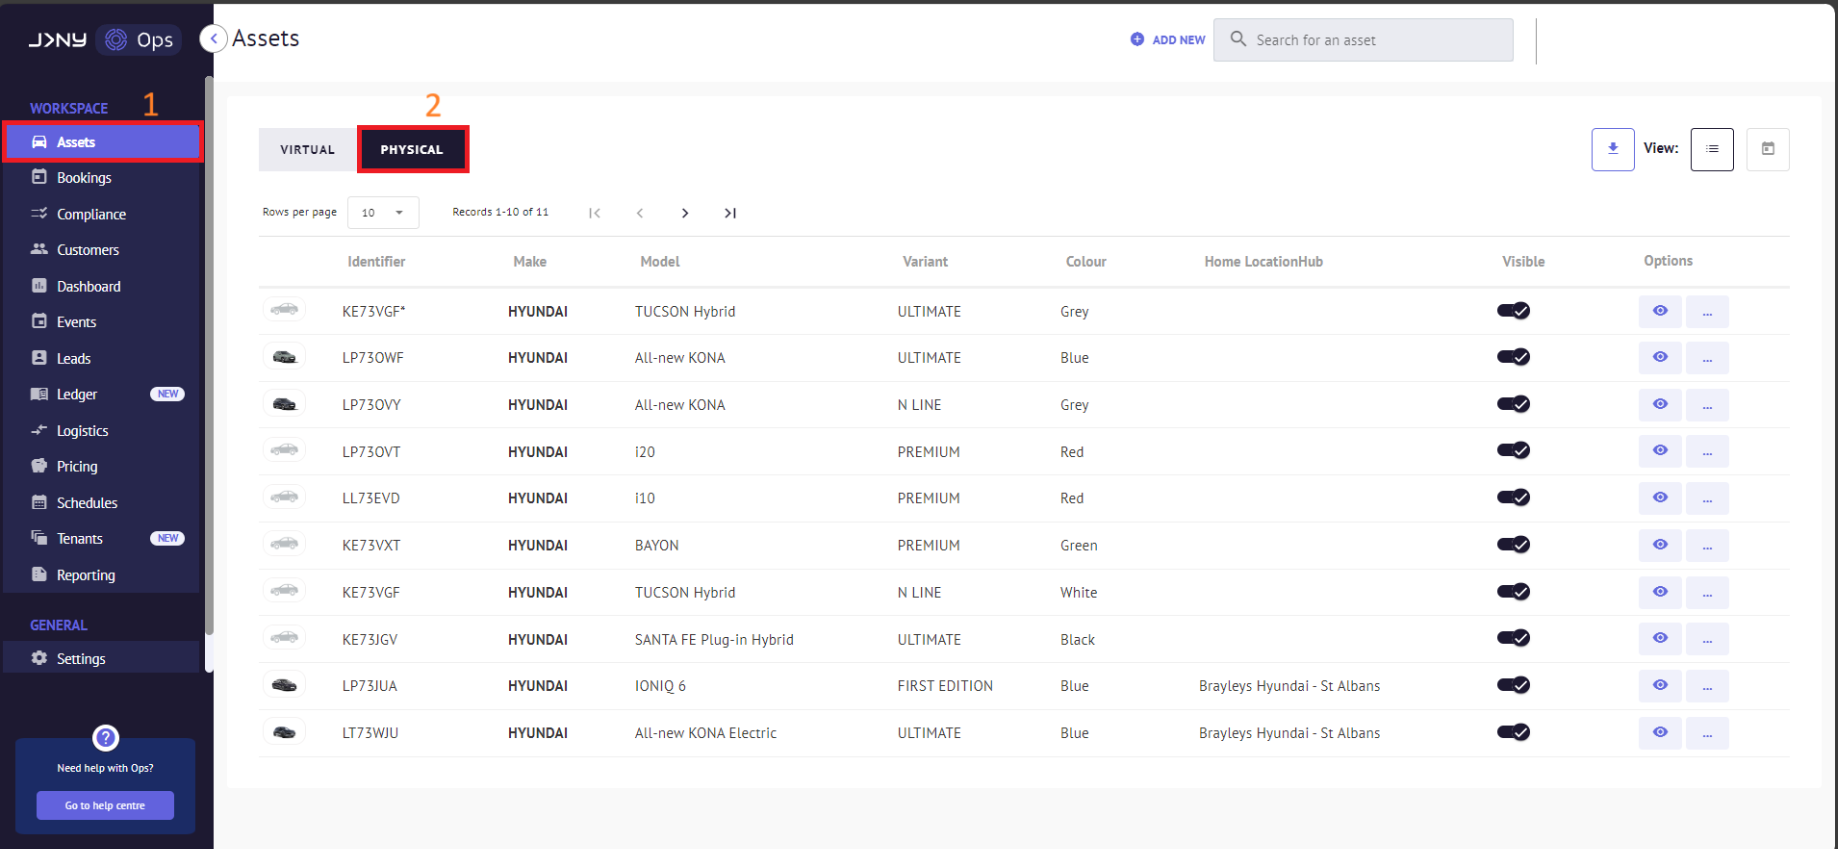View asset KE73VGF* with eye icon

pyautogui.click(x=1660, y=311)
